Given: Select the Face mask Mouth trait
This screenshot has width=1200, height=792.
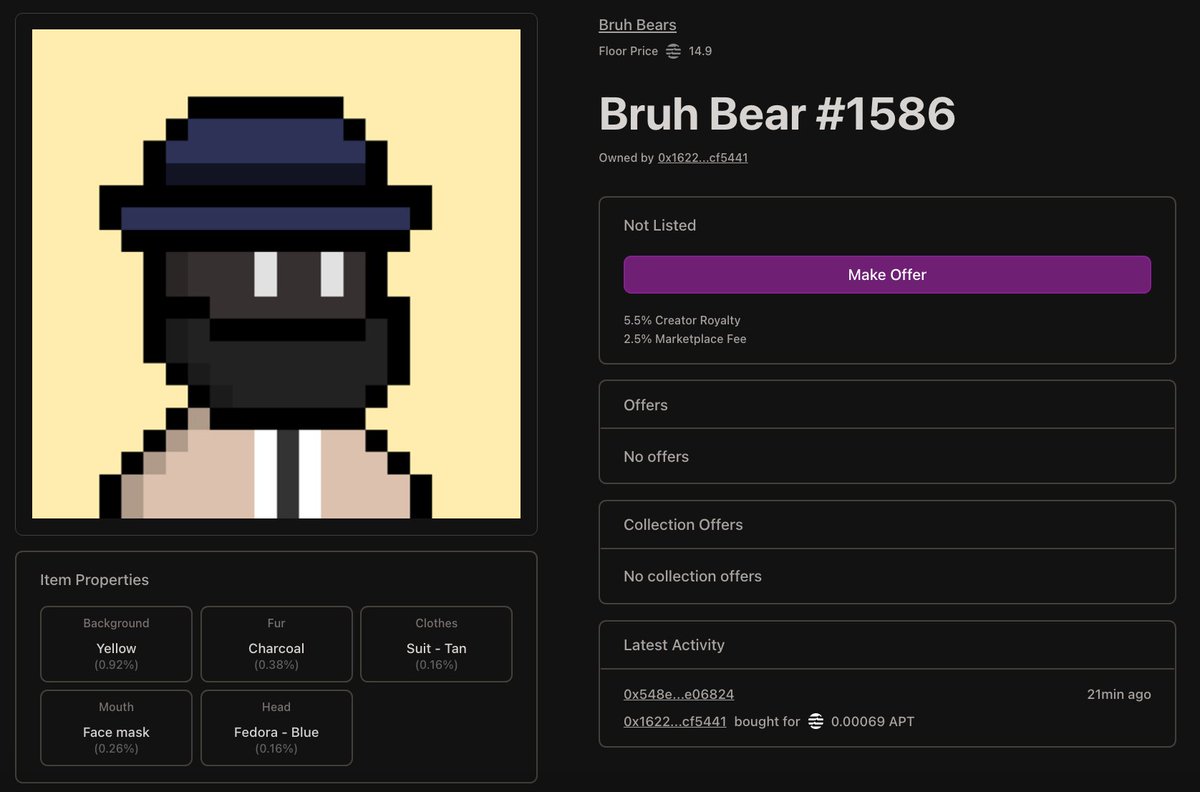Looking at the screenshot, I should click(115, 728).
